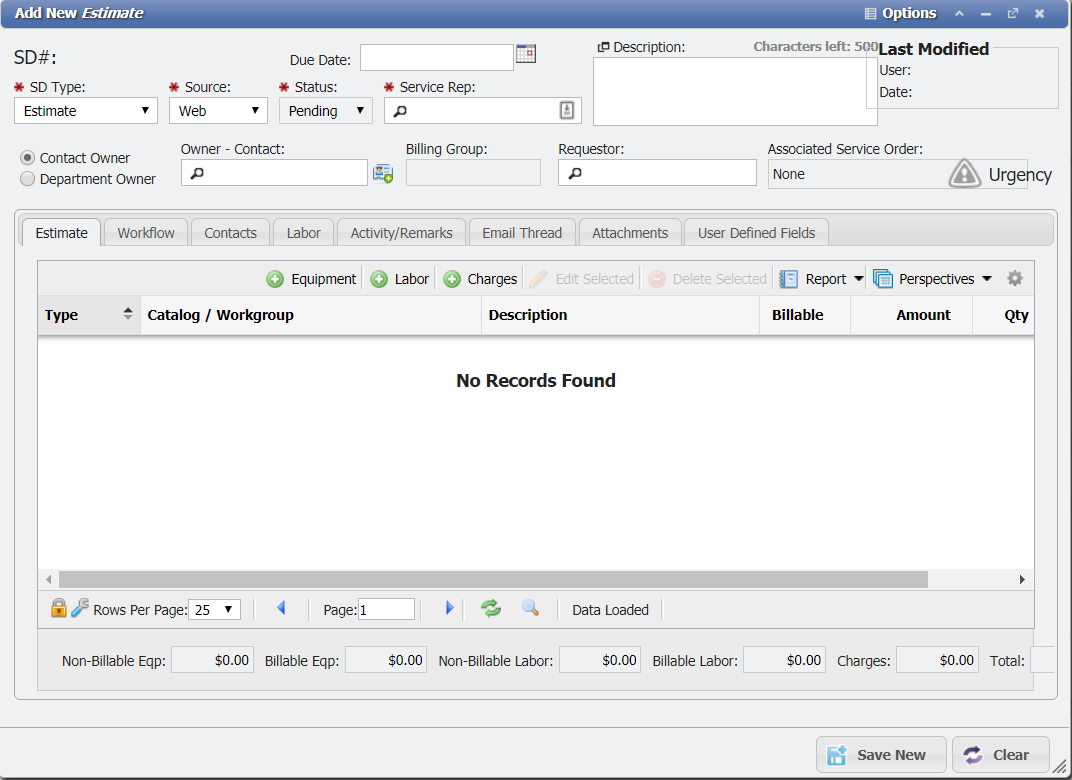Viewport: 1072px width, 780px height.
Task: Open grid column settings via the gear icon
Action: click(1017, 278)
